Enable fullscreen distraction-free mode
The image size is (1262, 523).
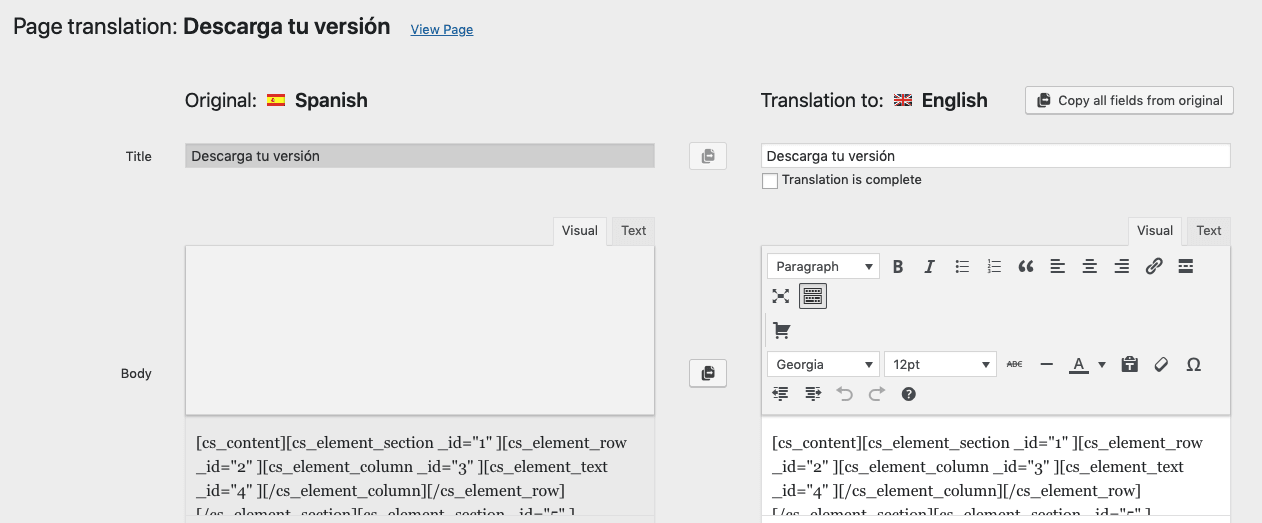[x=781, y=296]
